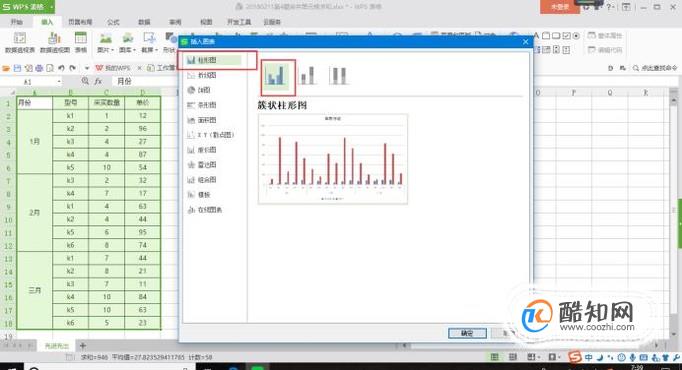Image resolution: width=682 pixels, height=370 pixels.
Task: Click the undo arrow in quick toolbar
Action: 61,68
